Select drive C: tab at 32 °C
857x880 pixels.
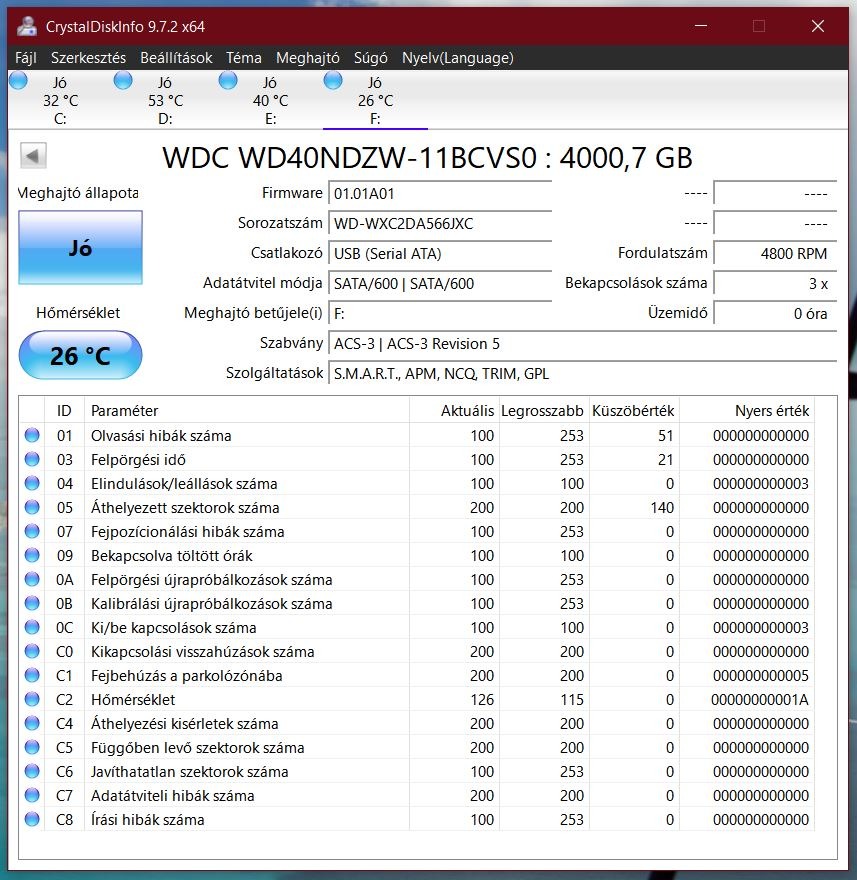(60, 100)
